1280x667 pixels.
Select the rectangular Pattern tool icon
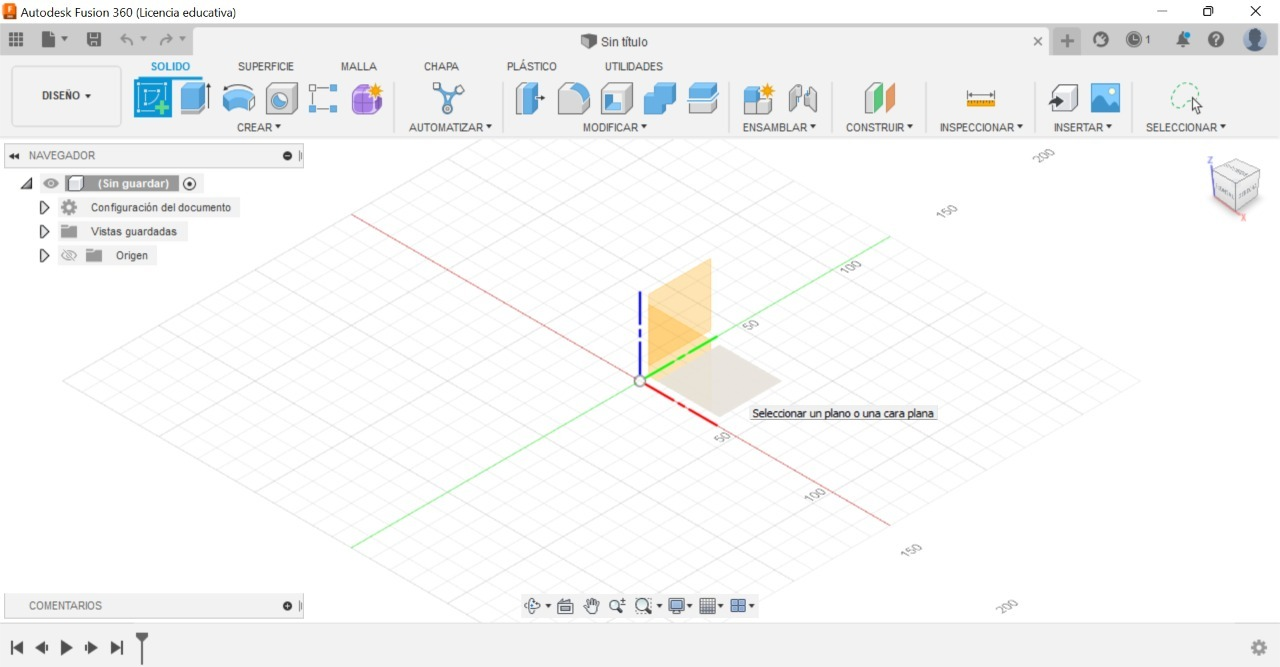tap(323, 98)
